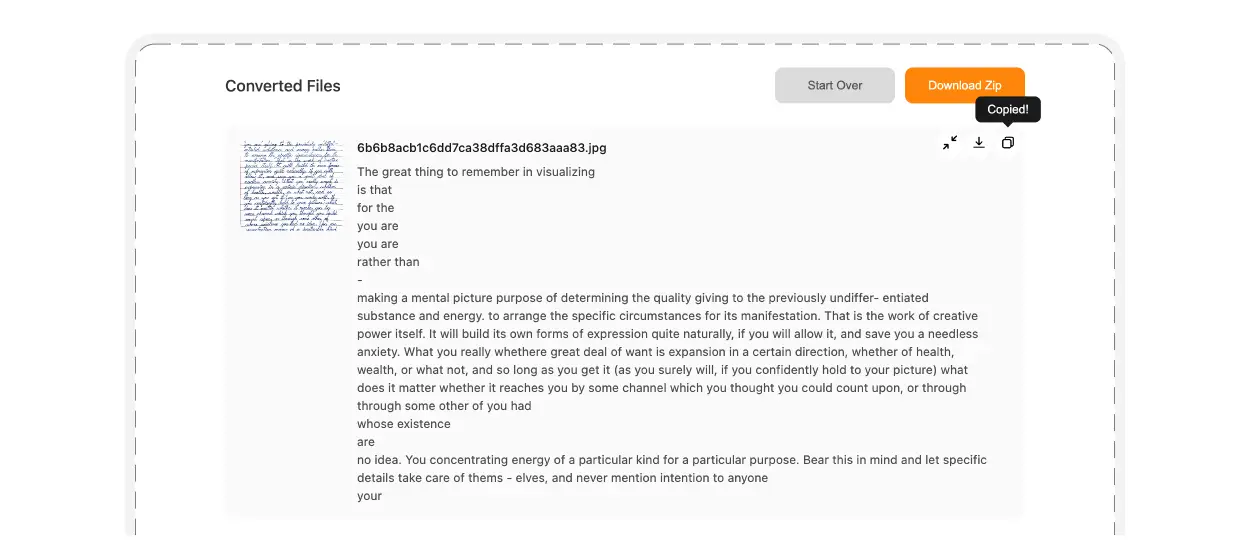Click the line "The great thing to remember in visualizing"
Screen dimensions: 1260x560
(x=476, y=172)
